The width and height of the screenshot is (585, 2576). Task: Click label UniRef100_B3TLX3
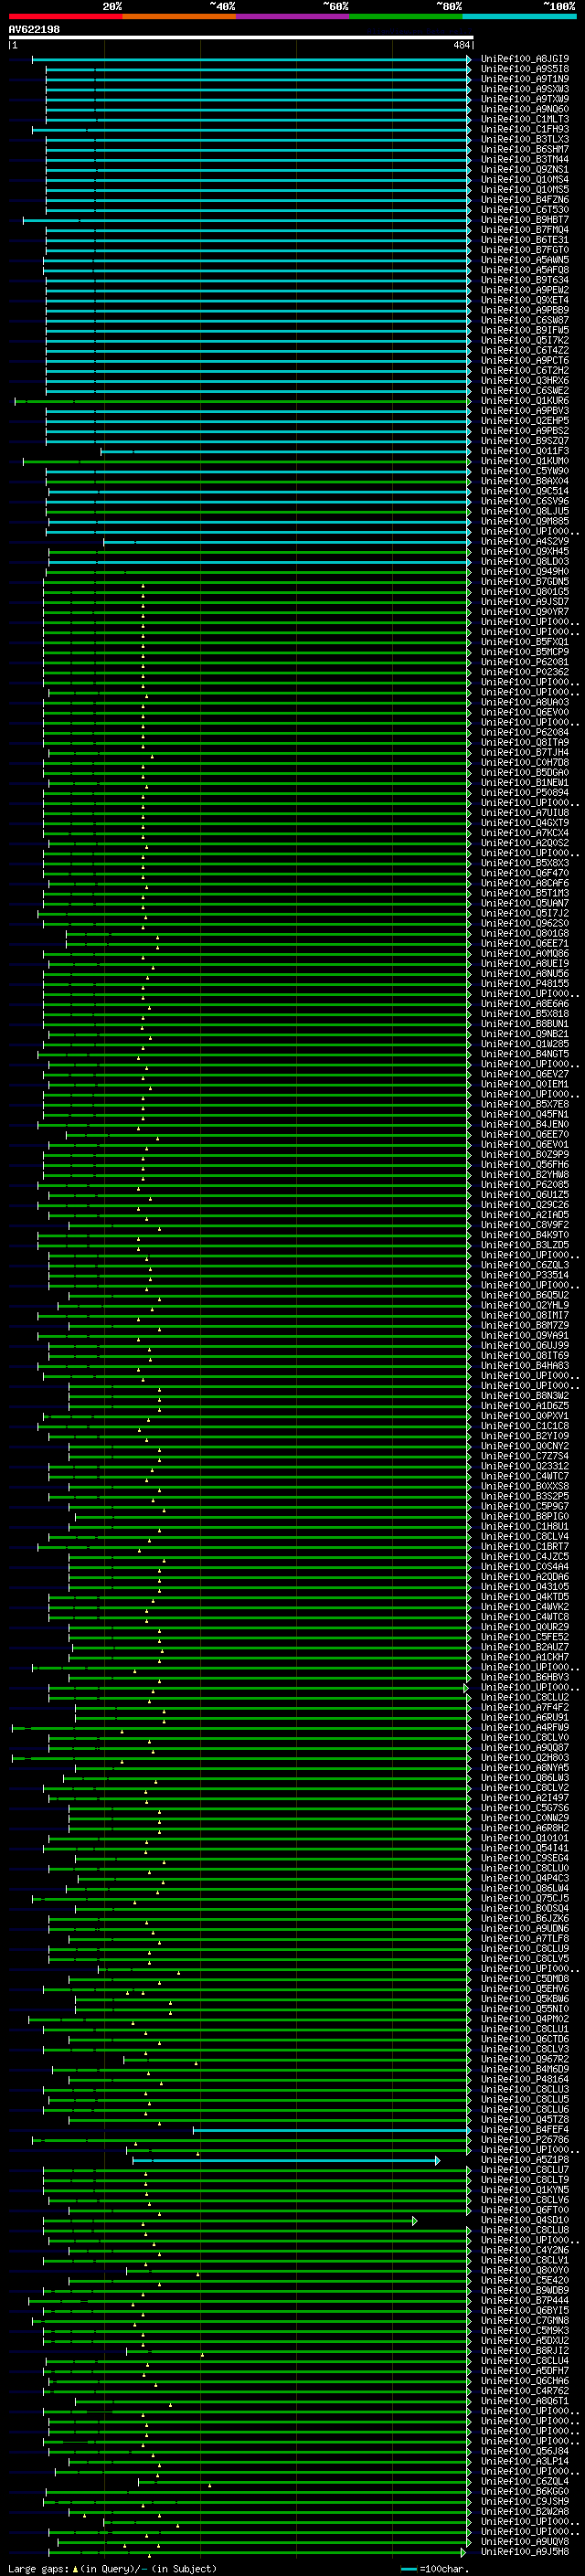pyautogui.click(x=525, y=139)
